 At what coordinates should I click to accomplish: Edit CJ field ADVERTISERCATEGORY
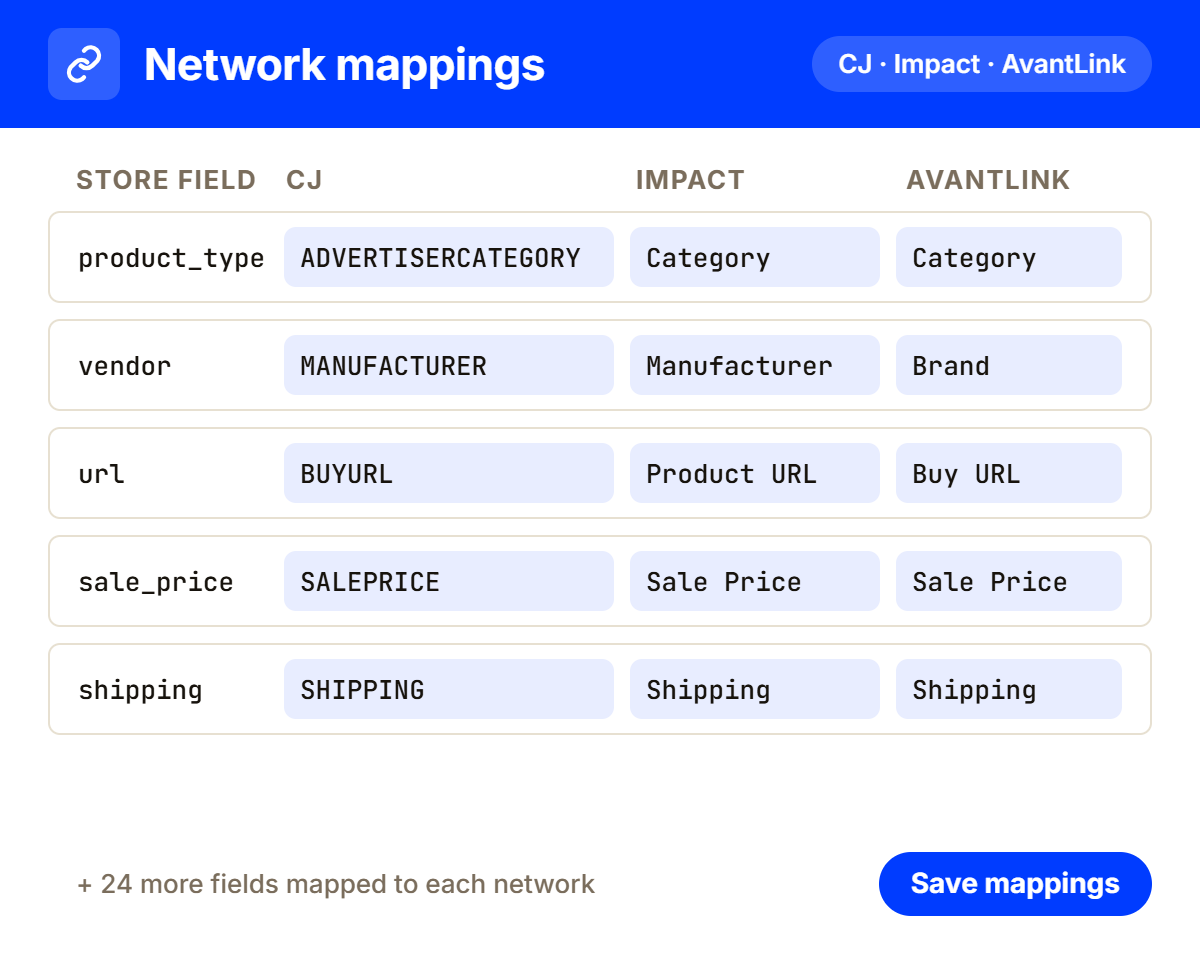tap(449, 257)
